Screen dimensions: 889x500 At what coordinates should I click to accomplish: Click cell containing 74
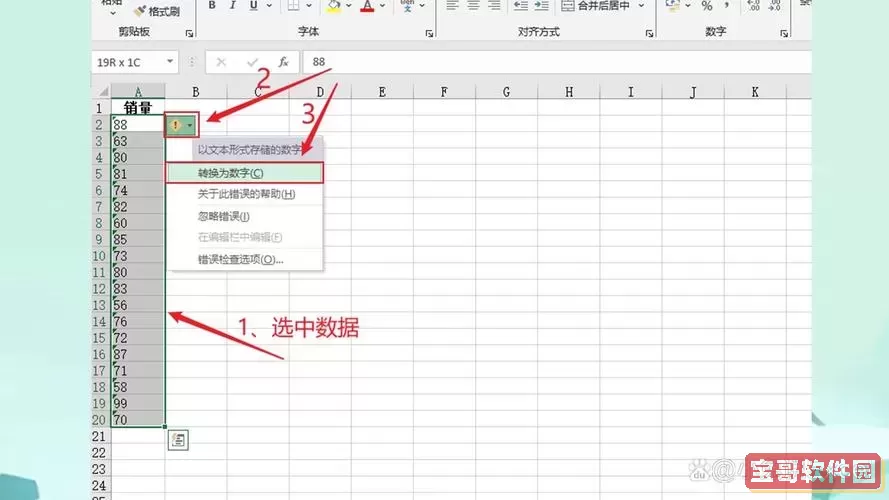[138, 190]
